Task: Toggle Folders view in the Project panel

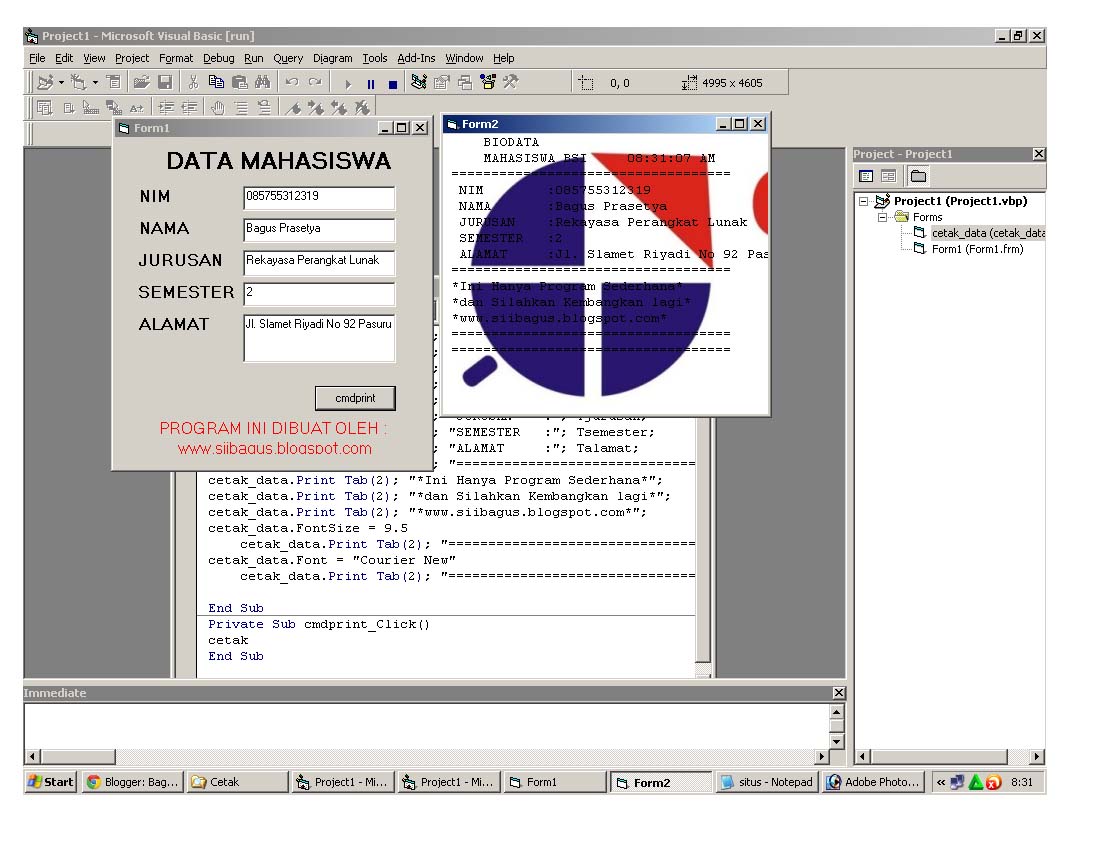Action: (x=918, y=176)
